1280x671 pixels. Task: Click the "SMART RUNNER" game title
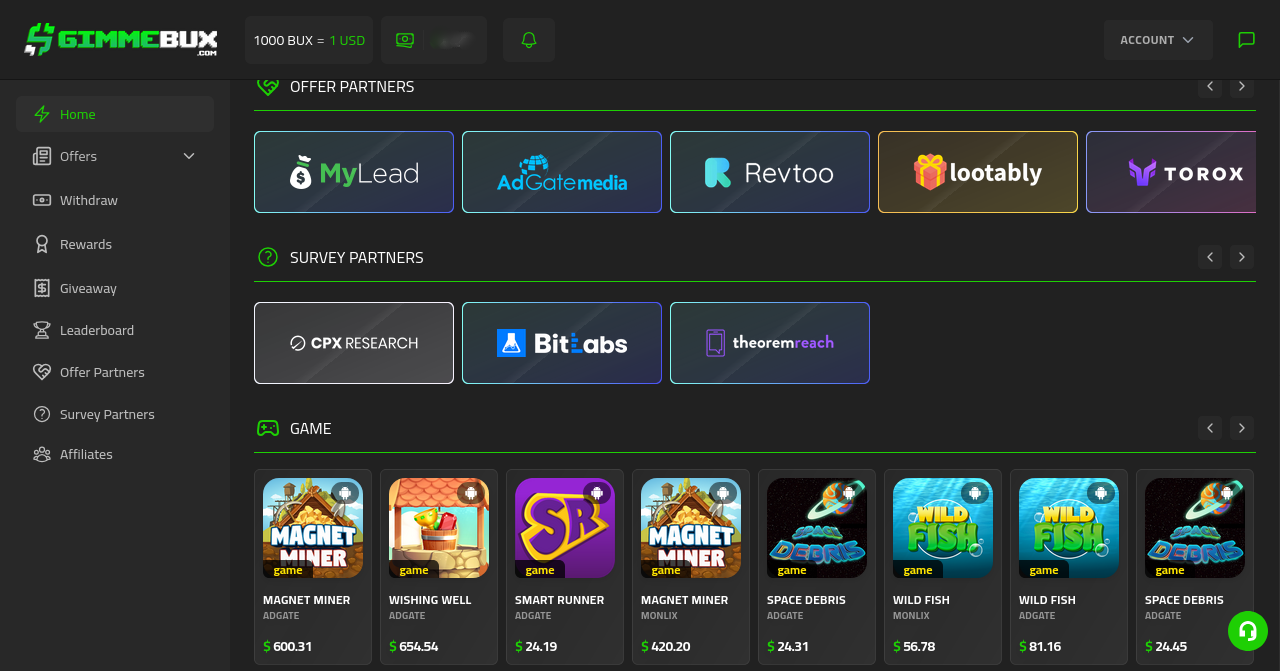pyautogui.click(x=560, y=600)
